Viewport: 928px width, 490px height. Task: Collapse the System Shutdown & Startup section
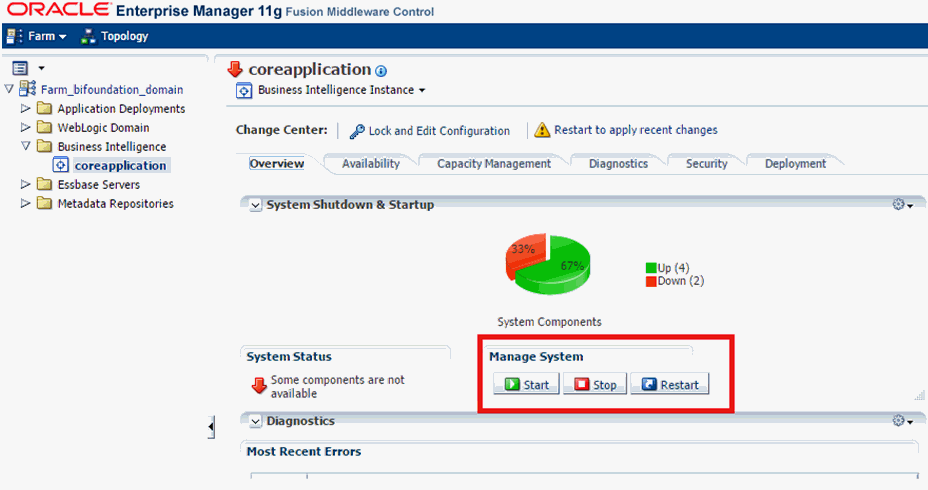coord(255,205)
